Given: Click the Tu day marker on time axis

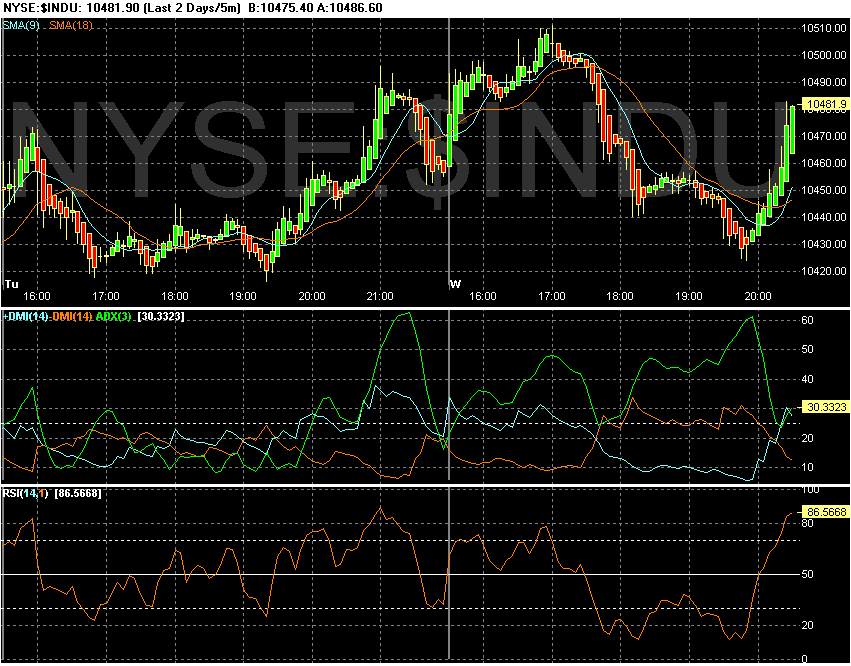Looking at the screenshot, I should [11, 284].
